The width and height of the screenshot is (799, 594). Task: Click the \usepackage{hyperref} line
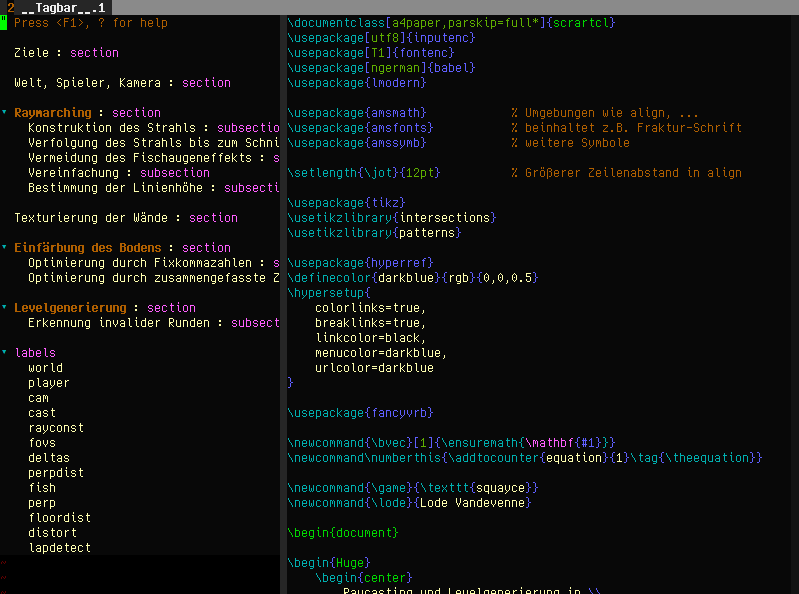click(347, 263)
